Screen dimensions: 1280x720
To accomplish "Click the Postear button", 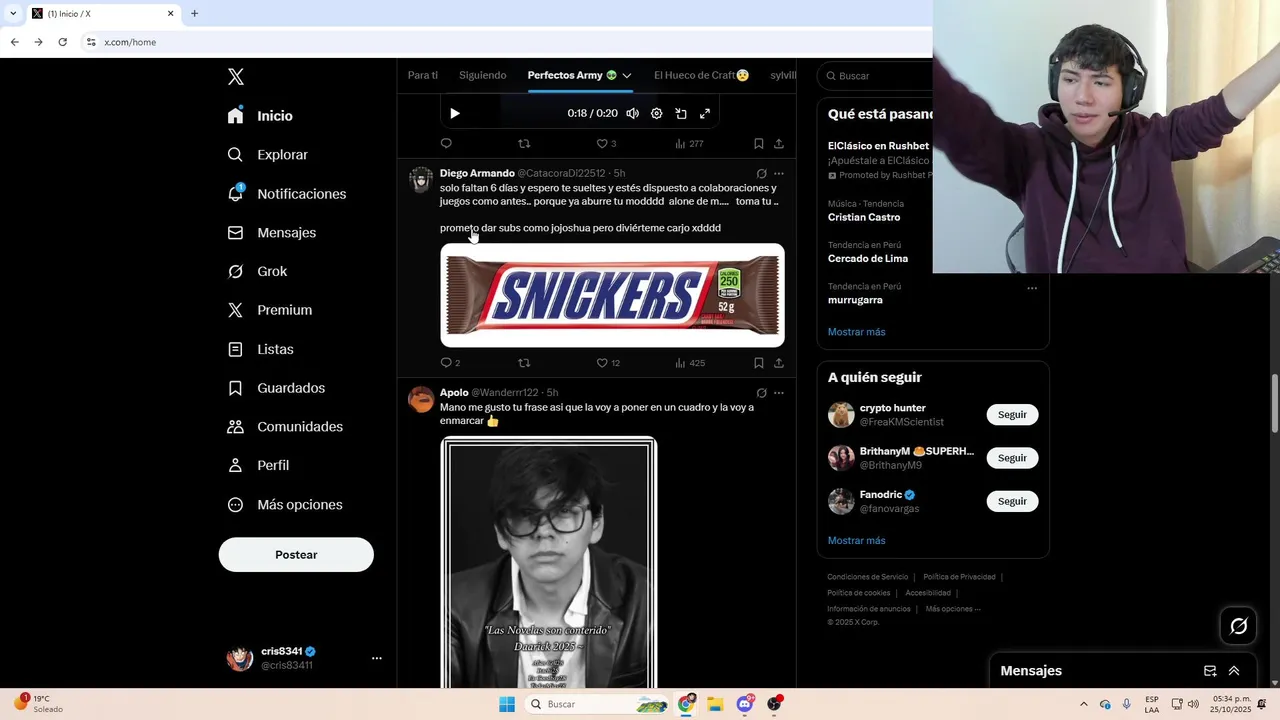I will [296, 555].
